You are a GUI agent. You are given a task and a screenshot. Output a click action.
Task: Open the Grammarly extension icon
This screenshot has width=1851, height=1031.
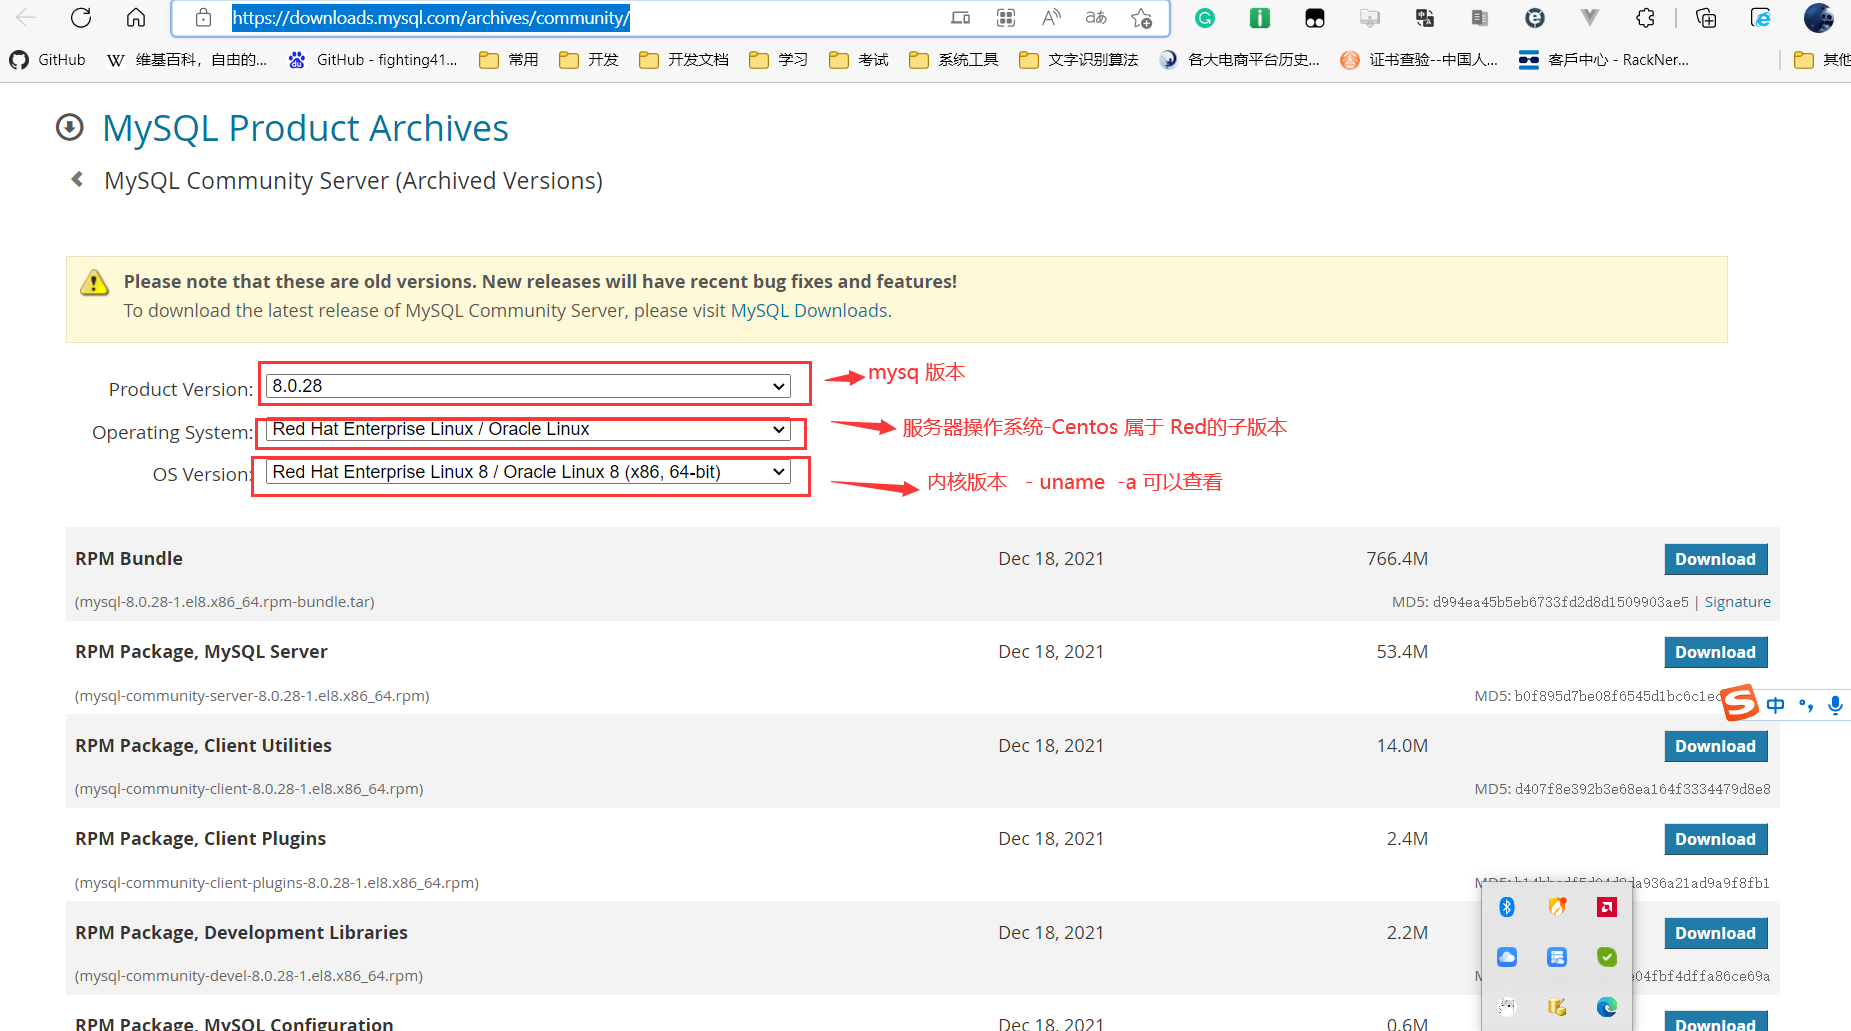point(1205,17)
